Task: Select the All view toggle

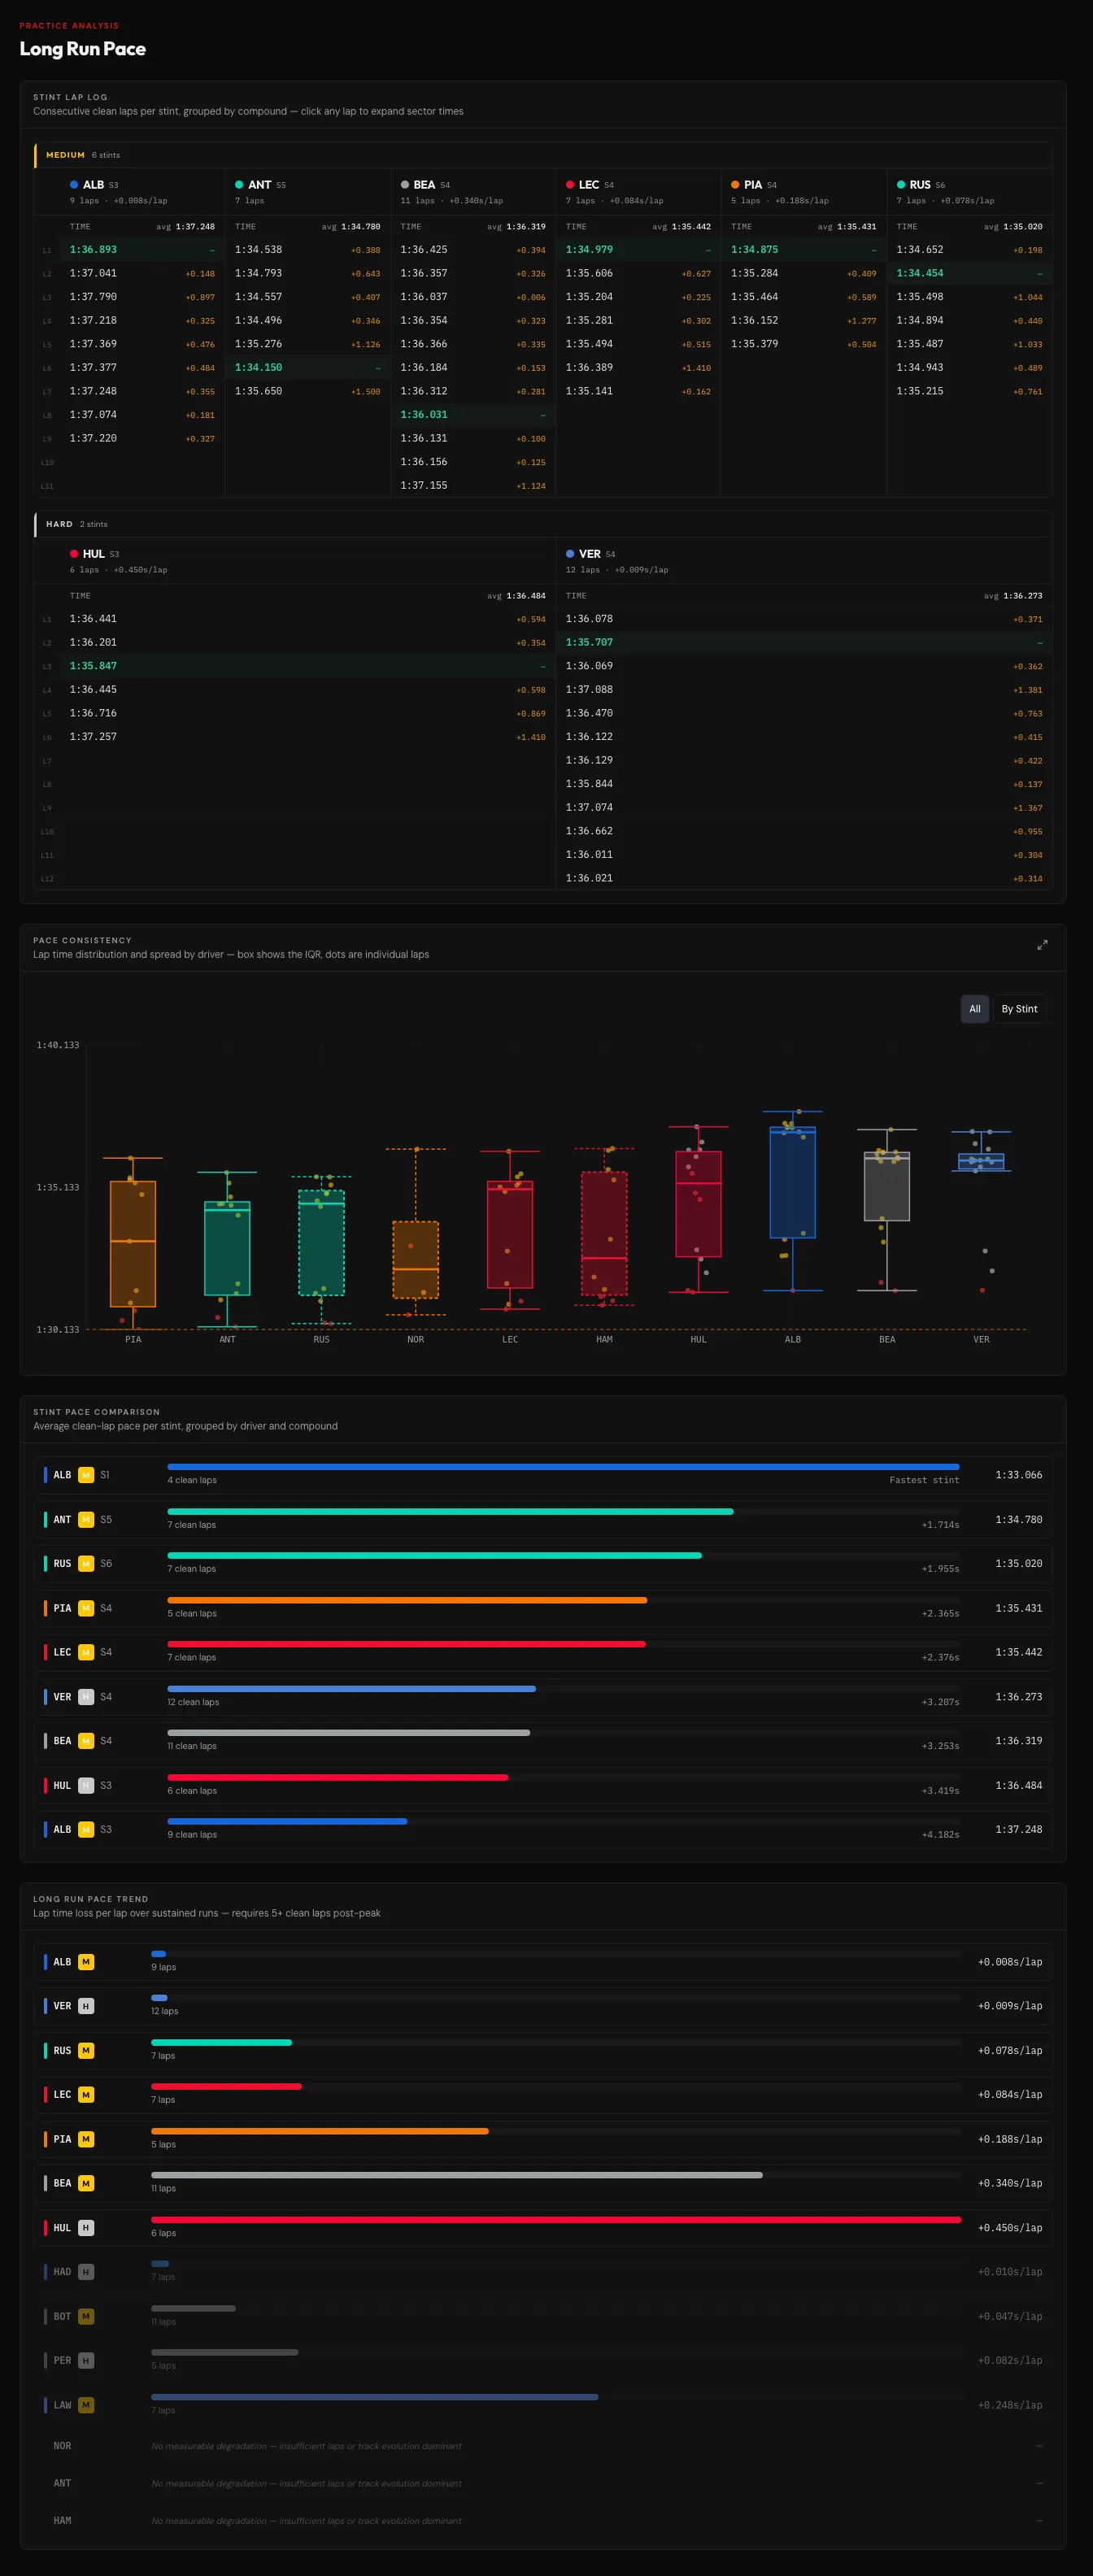Action: pyautogui.click(x=975, y=1009)
